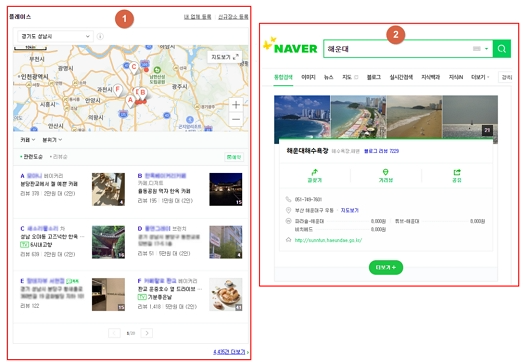Viewport: 524px width, 362px height.
Task: Toggle the green 예약 filter button
Action: pos(234,157)
